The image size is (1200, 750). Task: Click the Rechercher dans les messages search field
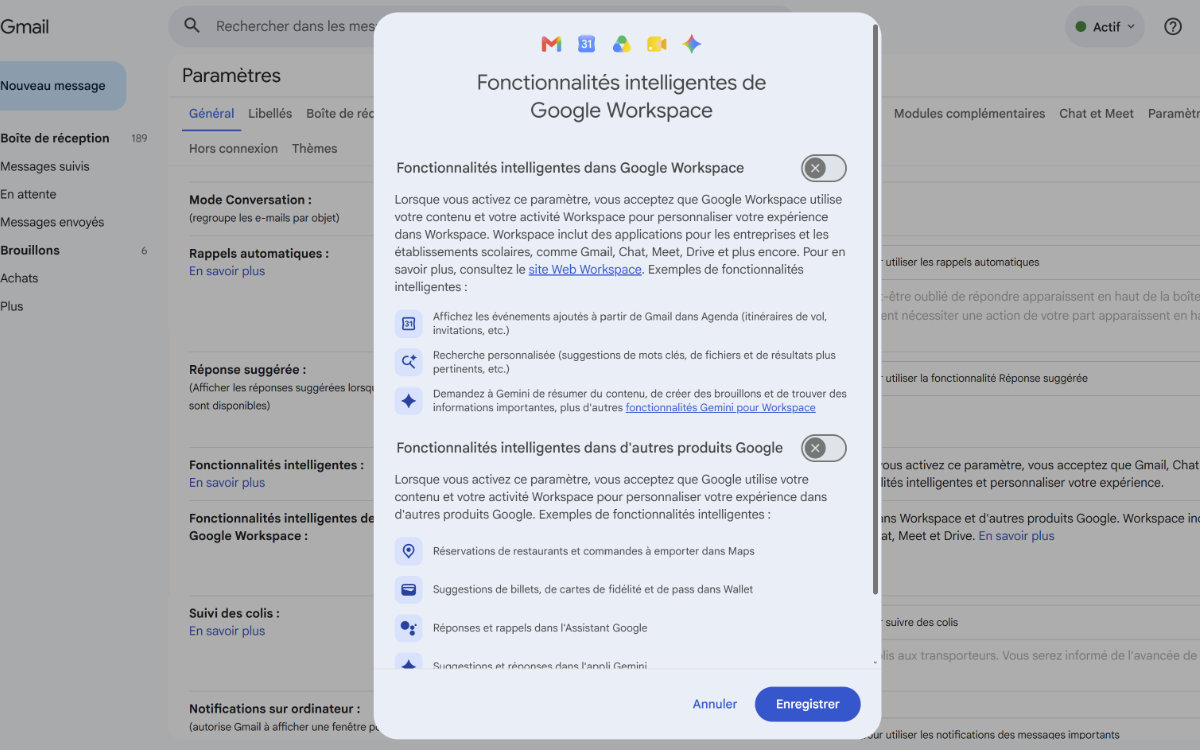pyautogui.click(x=295, y=27)
